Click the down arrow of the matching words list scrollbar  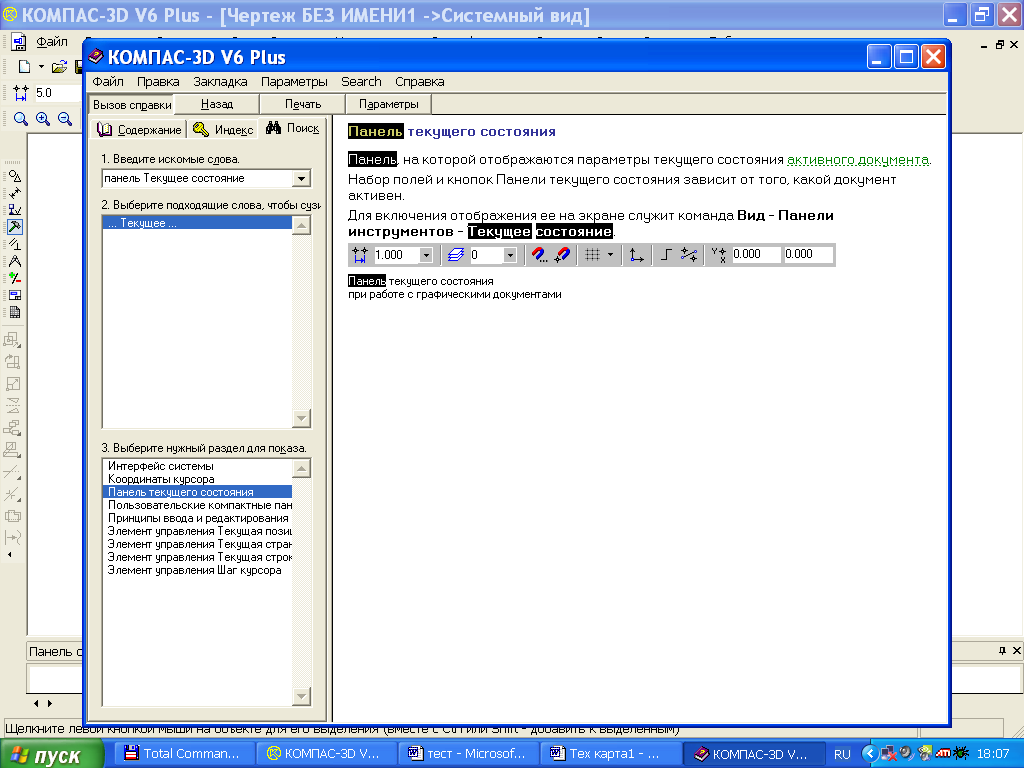301,418
